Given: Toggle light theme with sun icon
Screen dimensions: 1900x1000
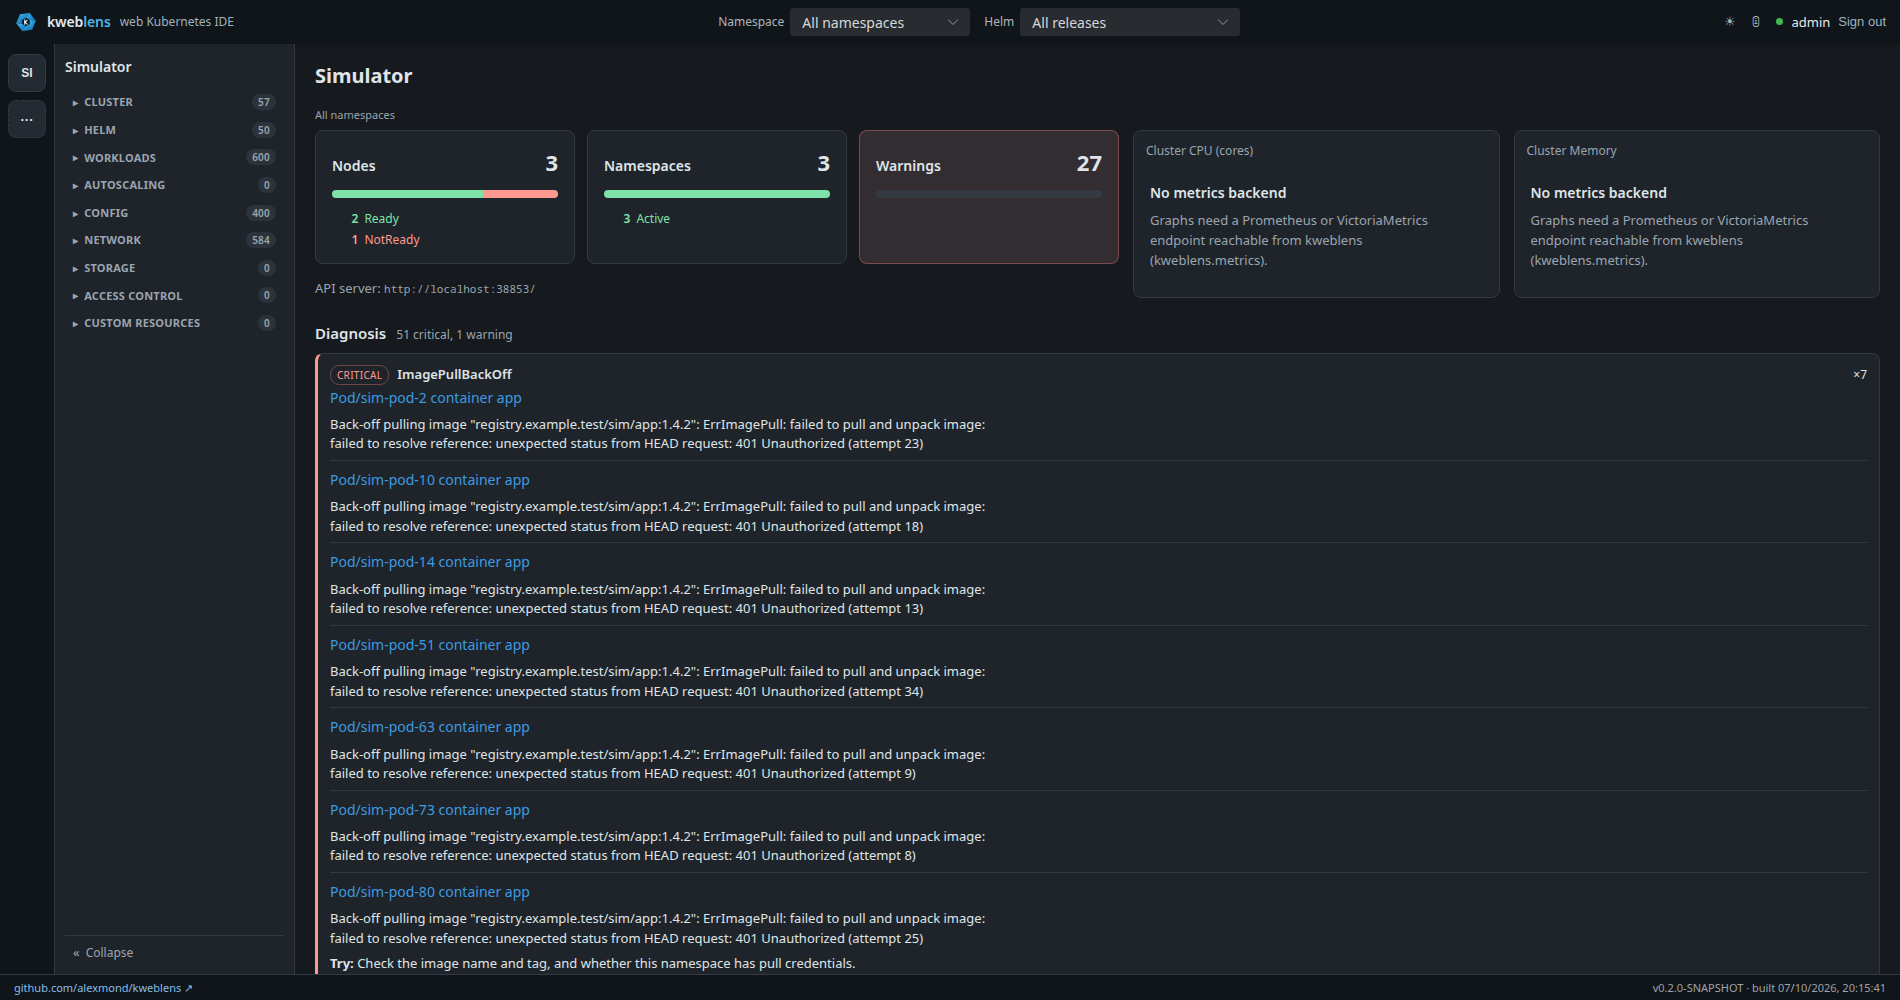Looking at the screenshot, I should (x=1729, y=22).
